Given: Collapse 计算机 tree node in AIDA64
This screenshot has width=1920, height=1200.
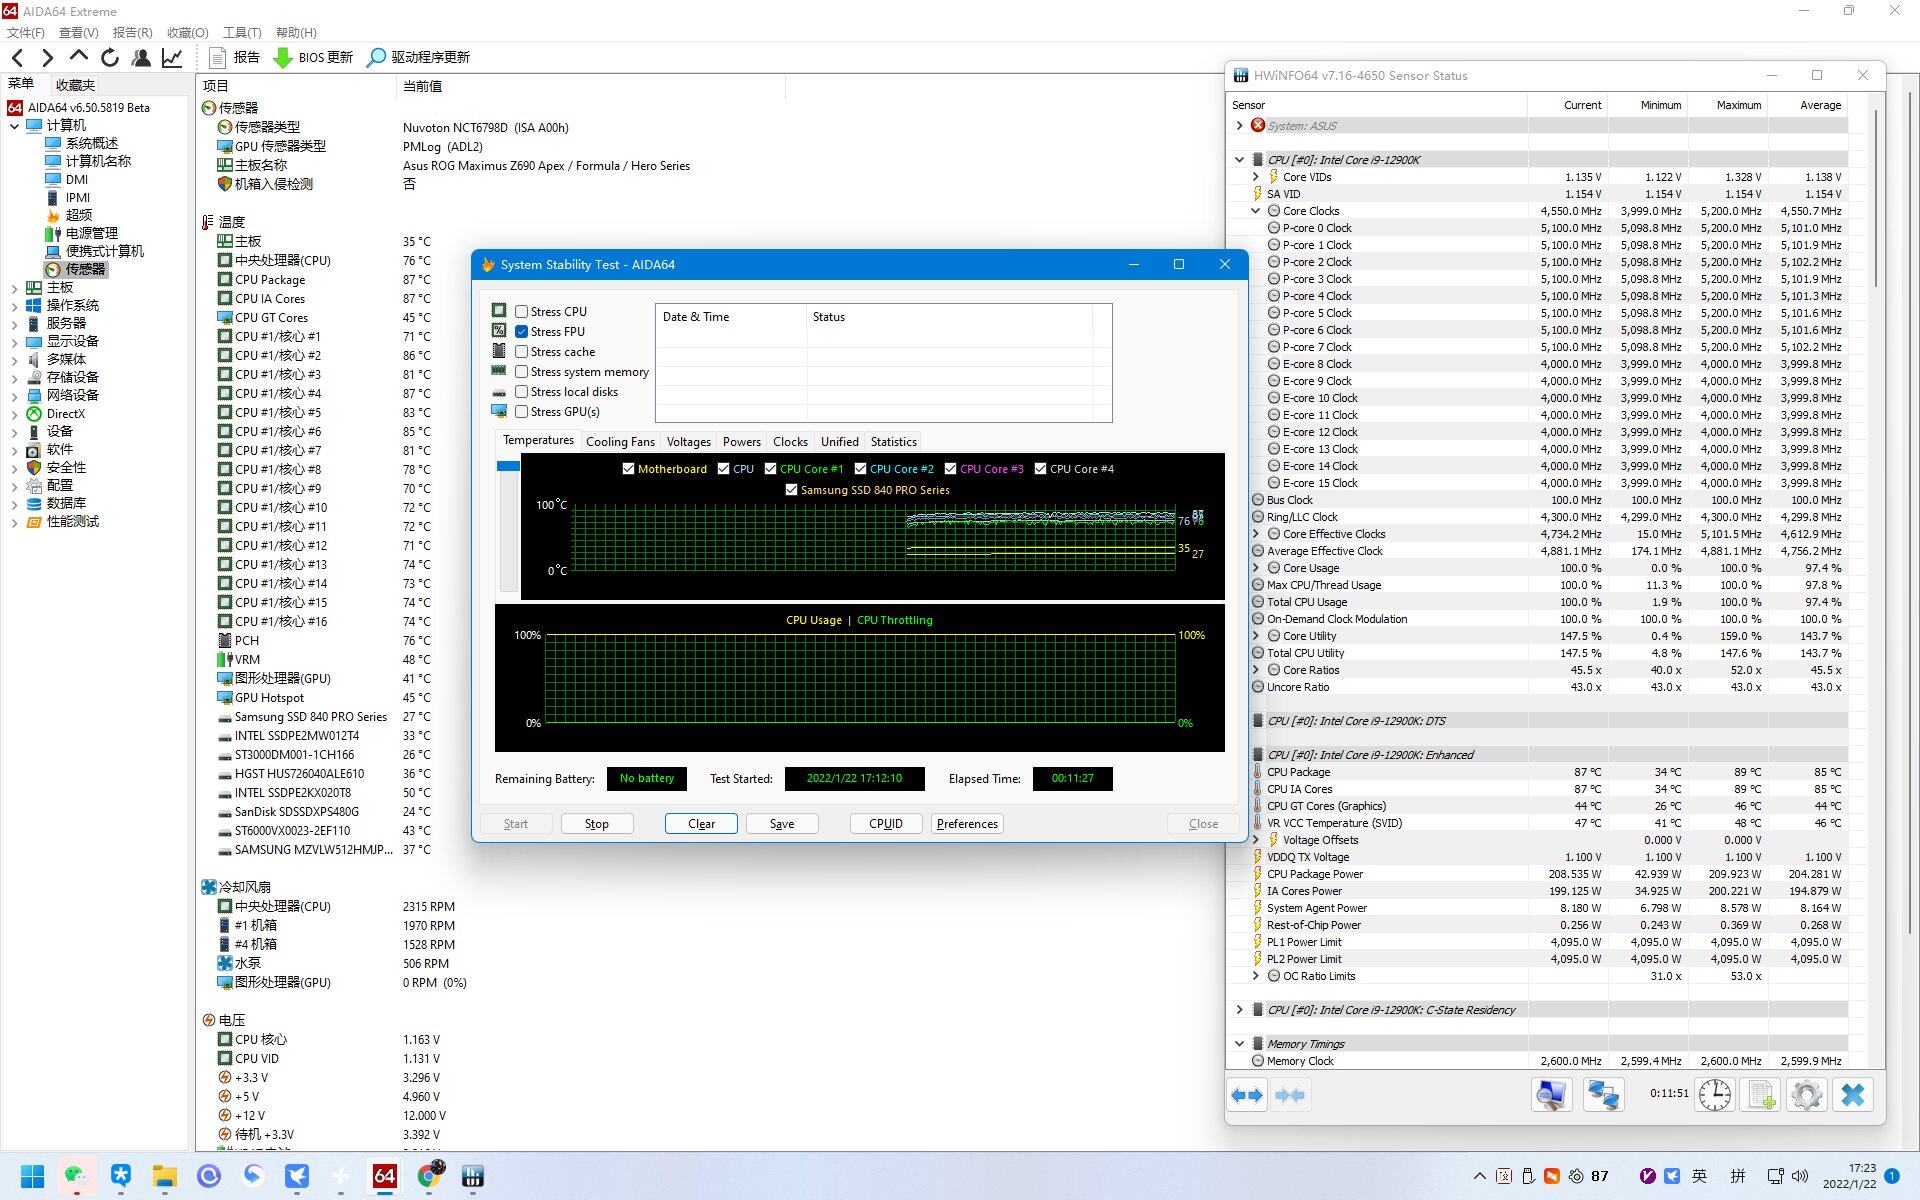Looking at the screenshot, I should [x=14, y=126].
